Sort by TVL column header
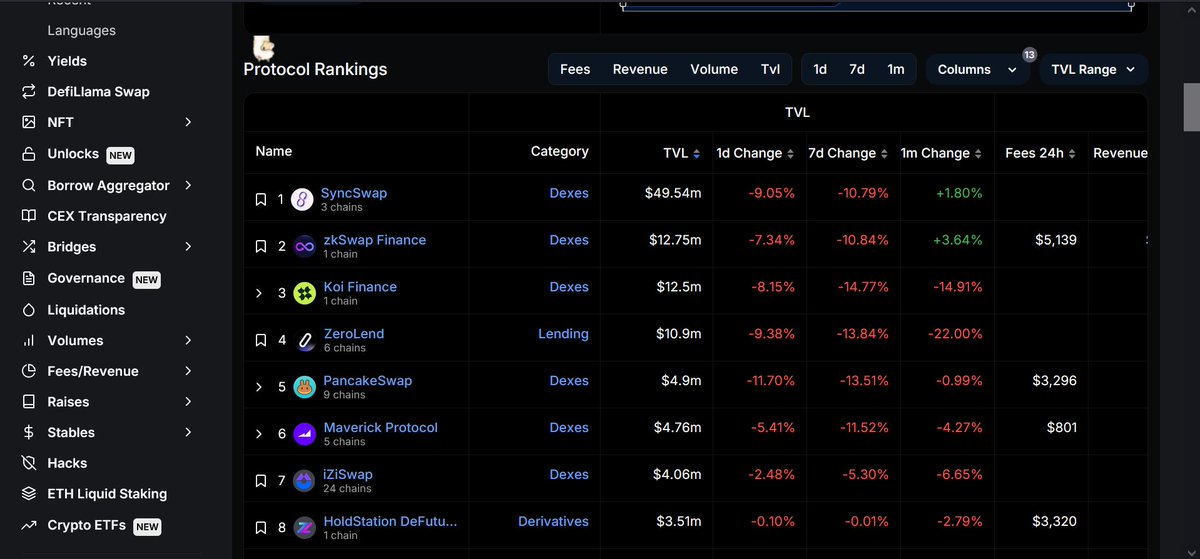The height and width of the screenshot is (559, 1200). coord(682,153)
